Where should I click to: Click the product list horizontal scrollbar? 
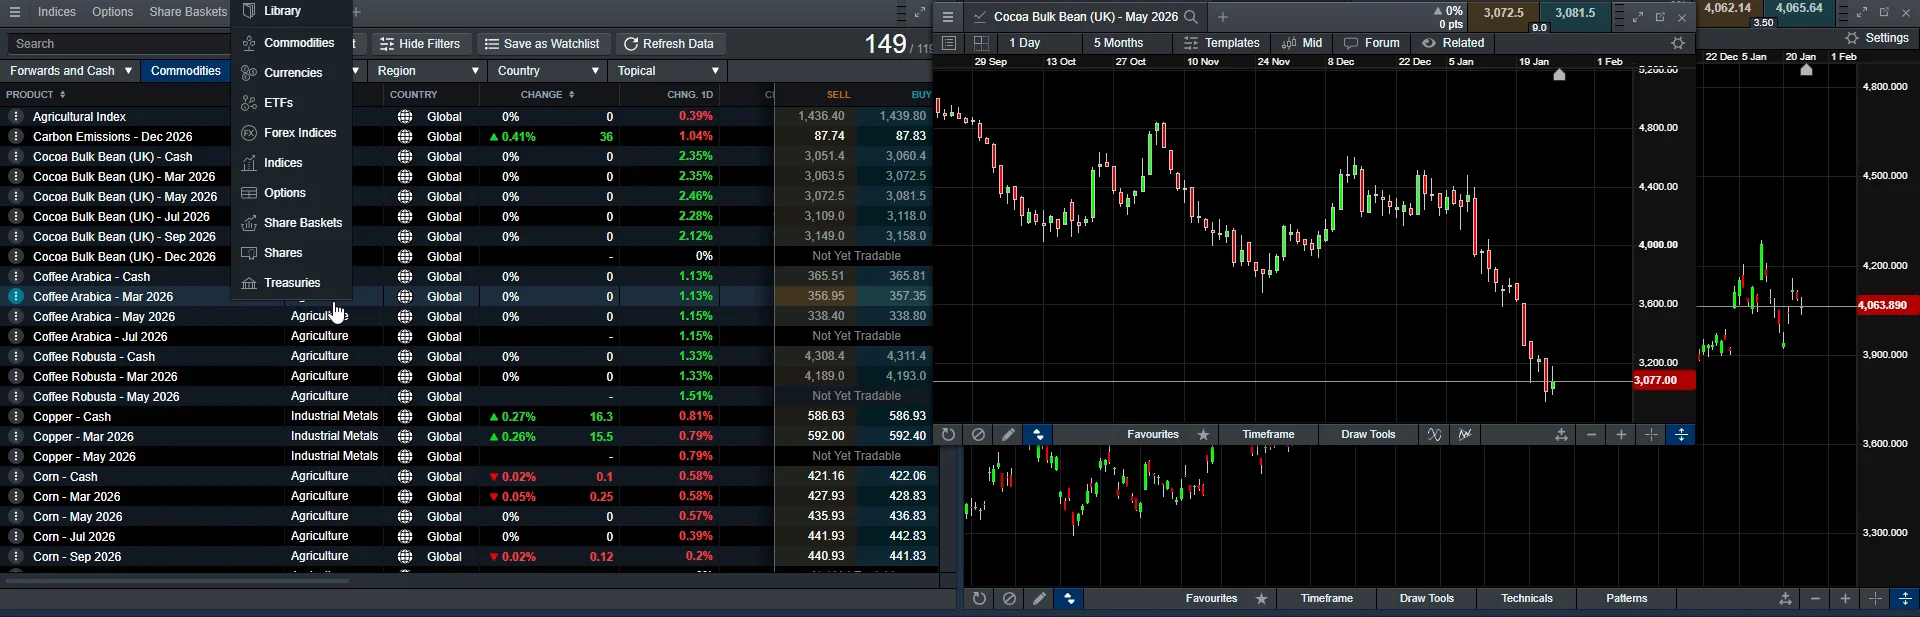178,581
